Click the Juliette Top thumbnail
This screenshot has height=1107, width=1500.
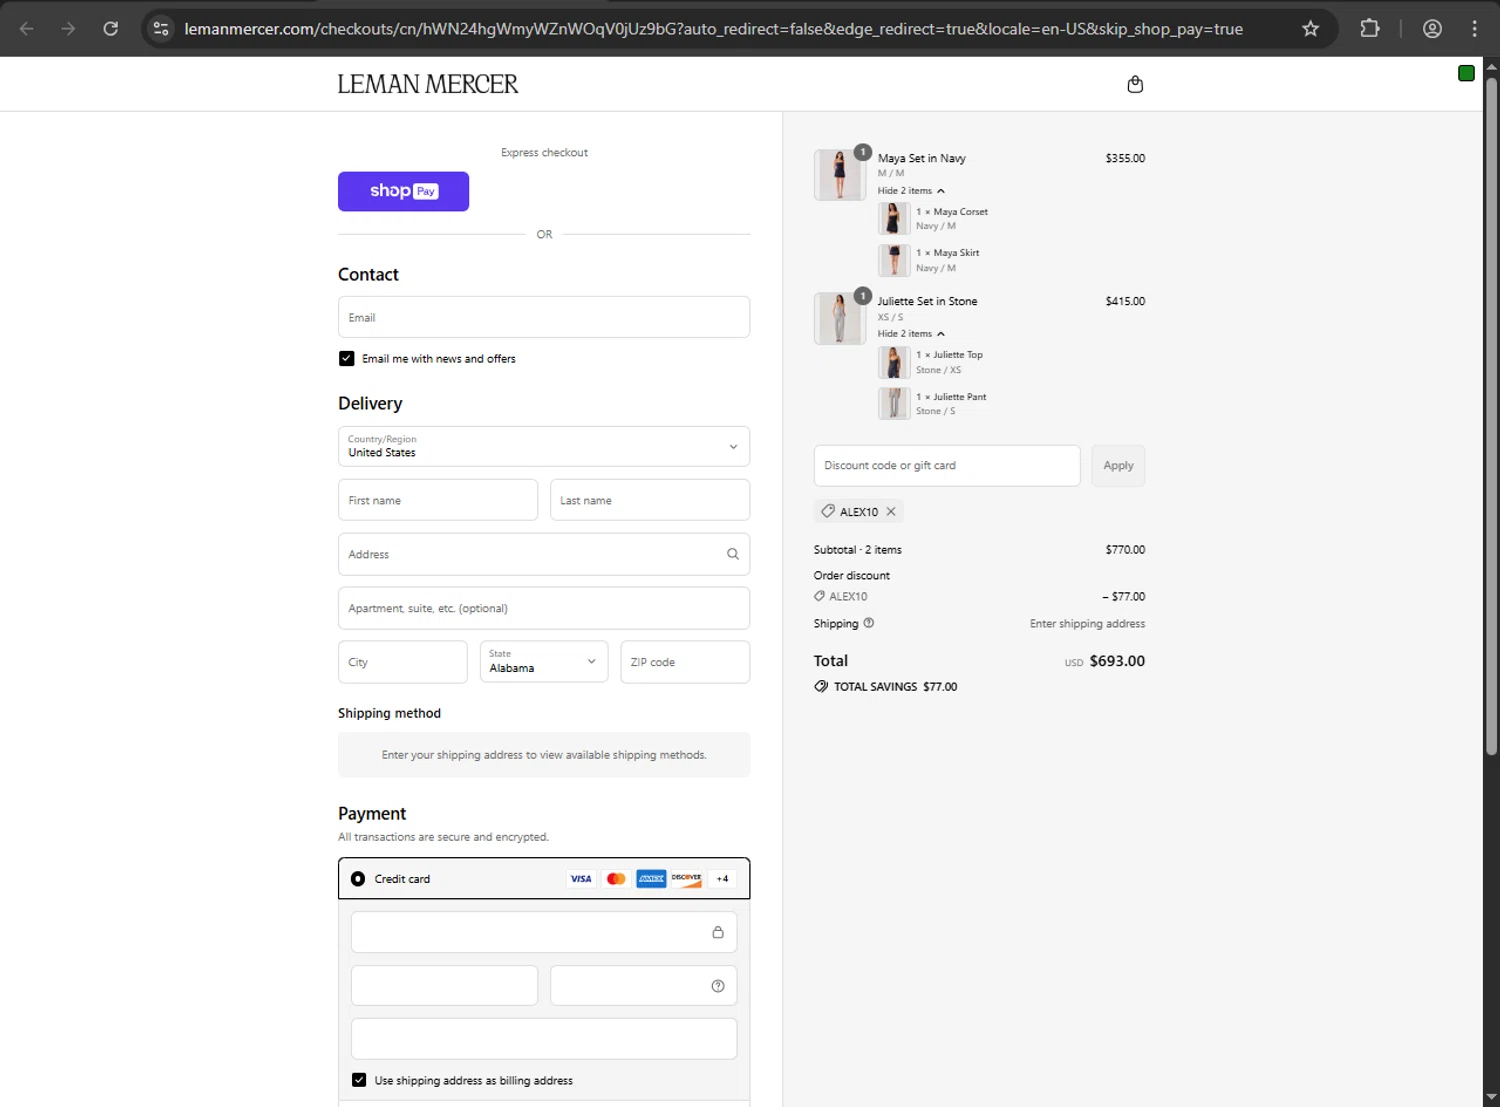tap(894, 362)
